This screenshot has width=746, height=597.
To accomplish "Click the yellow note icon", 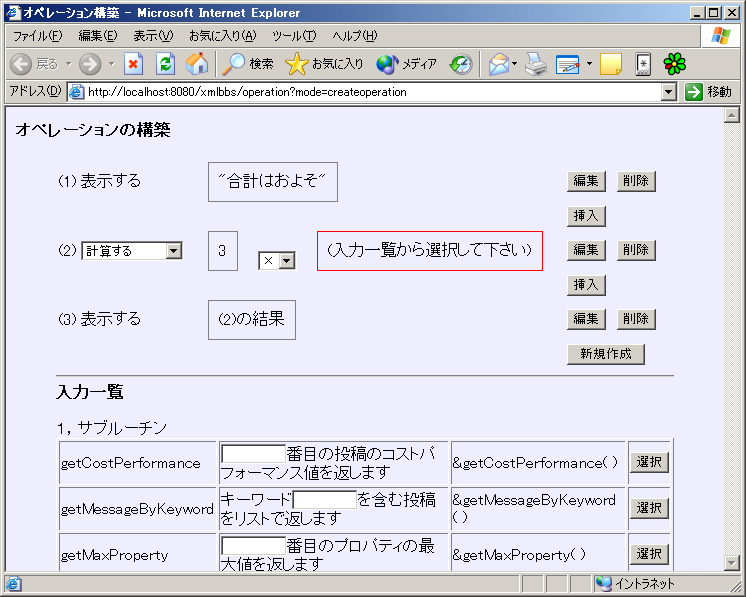I will [x=611, y=64].
